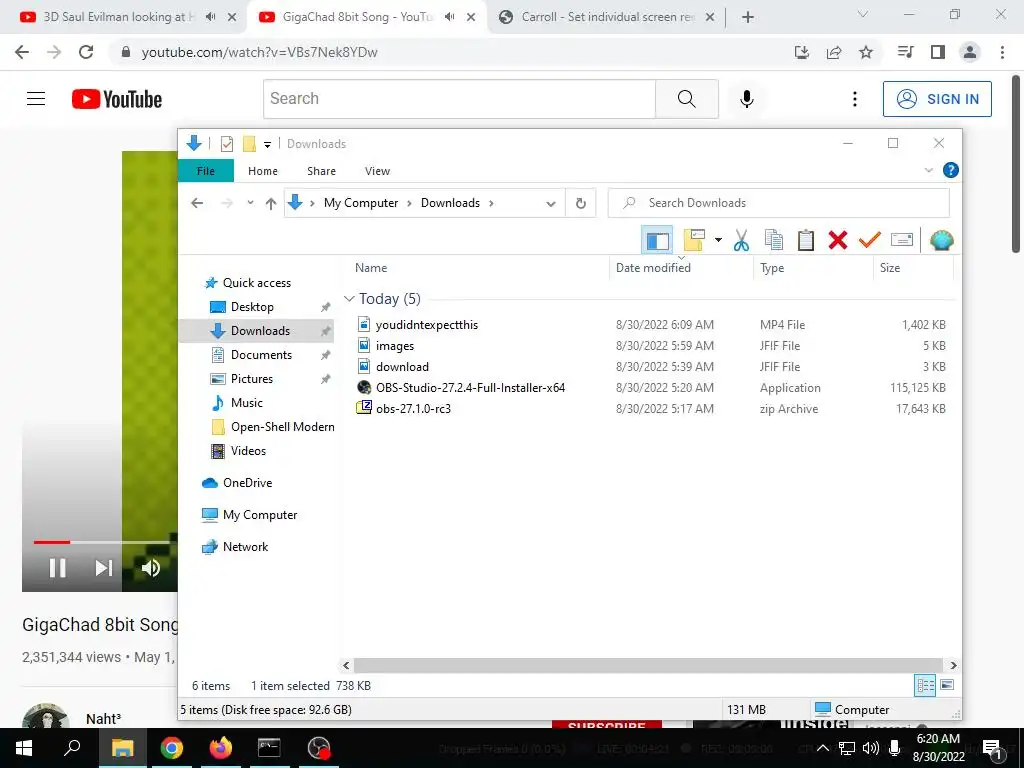
Task: Toggle the navigation pane toolbar icon
Action: 658,240
